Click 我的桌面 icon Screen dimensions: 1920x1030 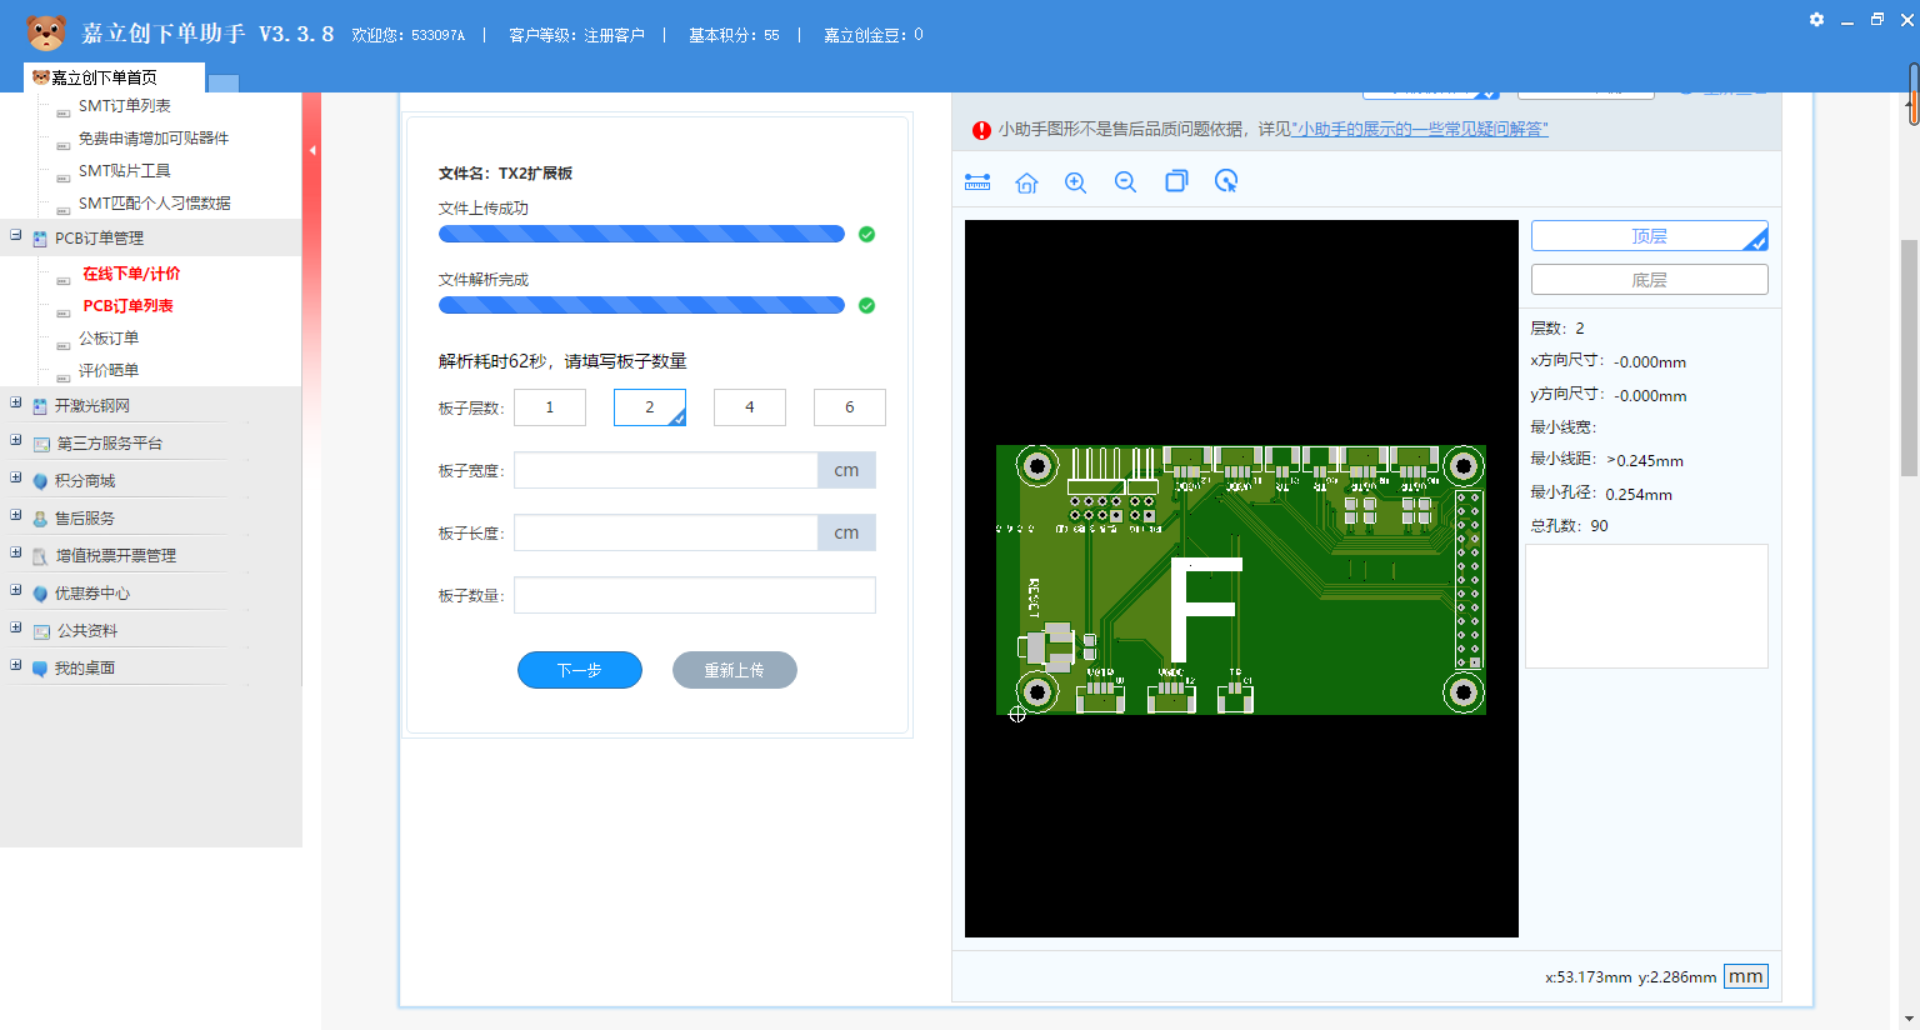pos(40,669)
